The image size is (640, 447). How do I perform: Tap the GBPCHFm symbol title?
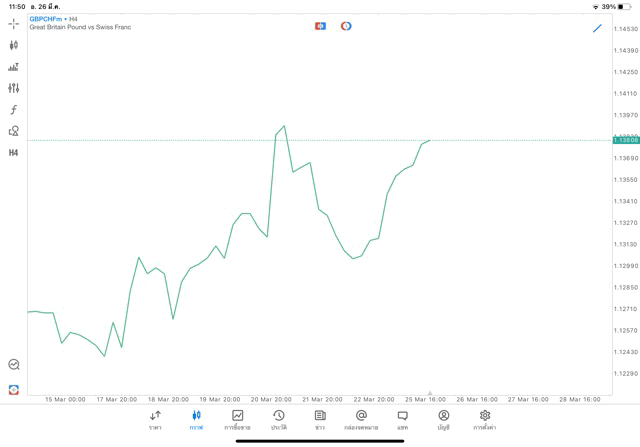pyautogui.click(x=46, y=19)
